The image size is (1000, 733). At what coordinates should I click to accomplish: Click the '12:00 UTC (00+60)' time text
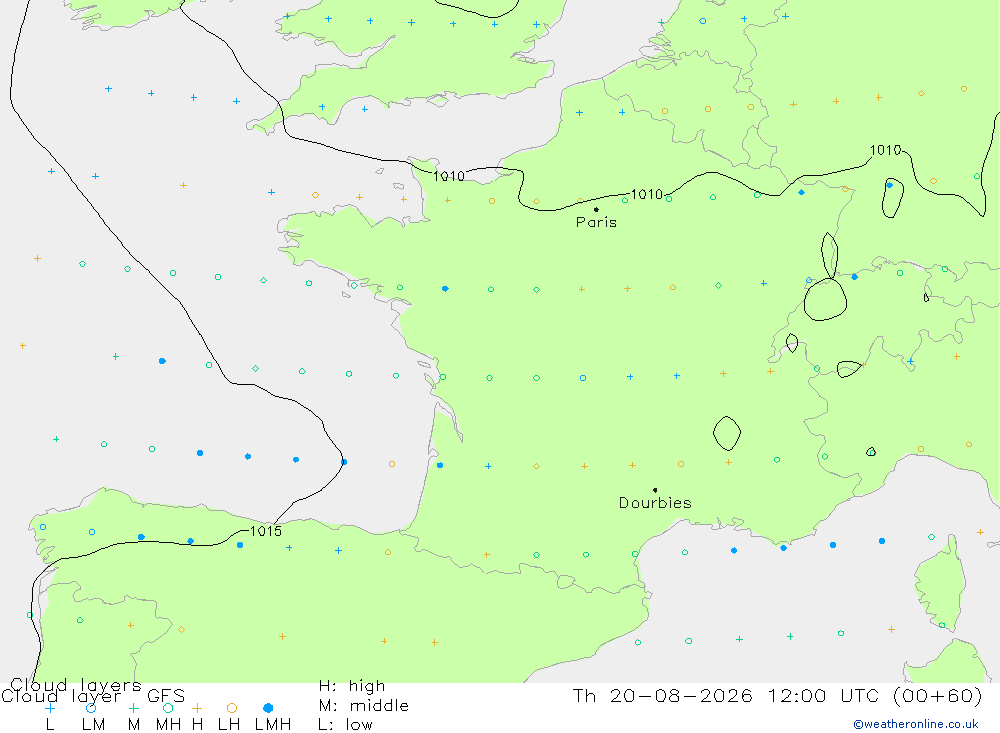(x=875, y=695)
